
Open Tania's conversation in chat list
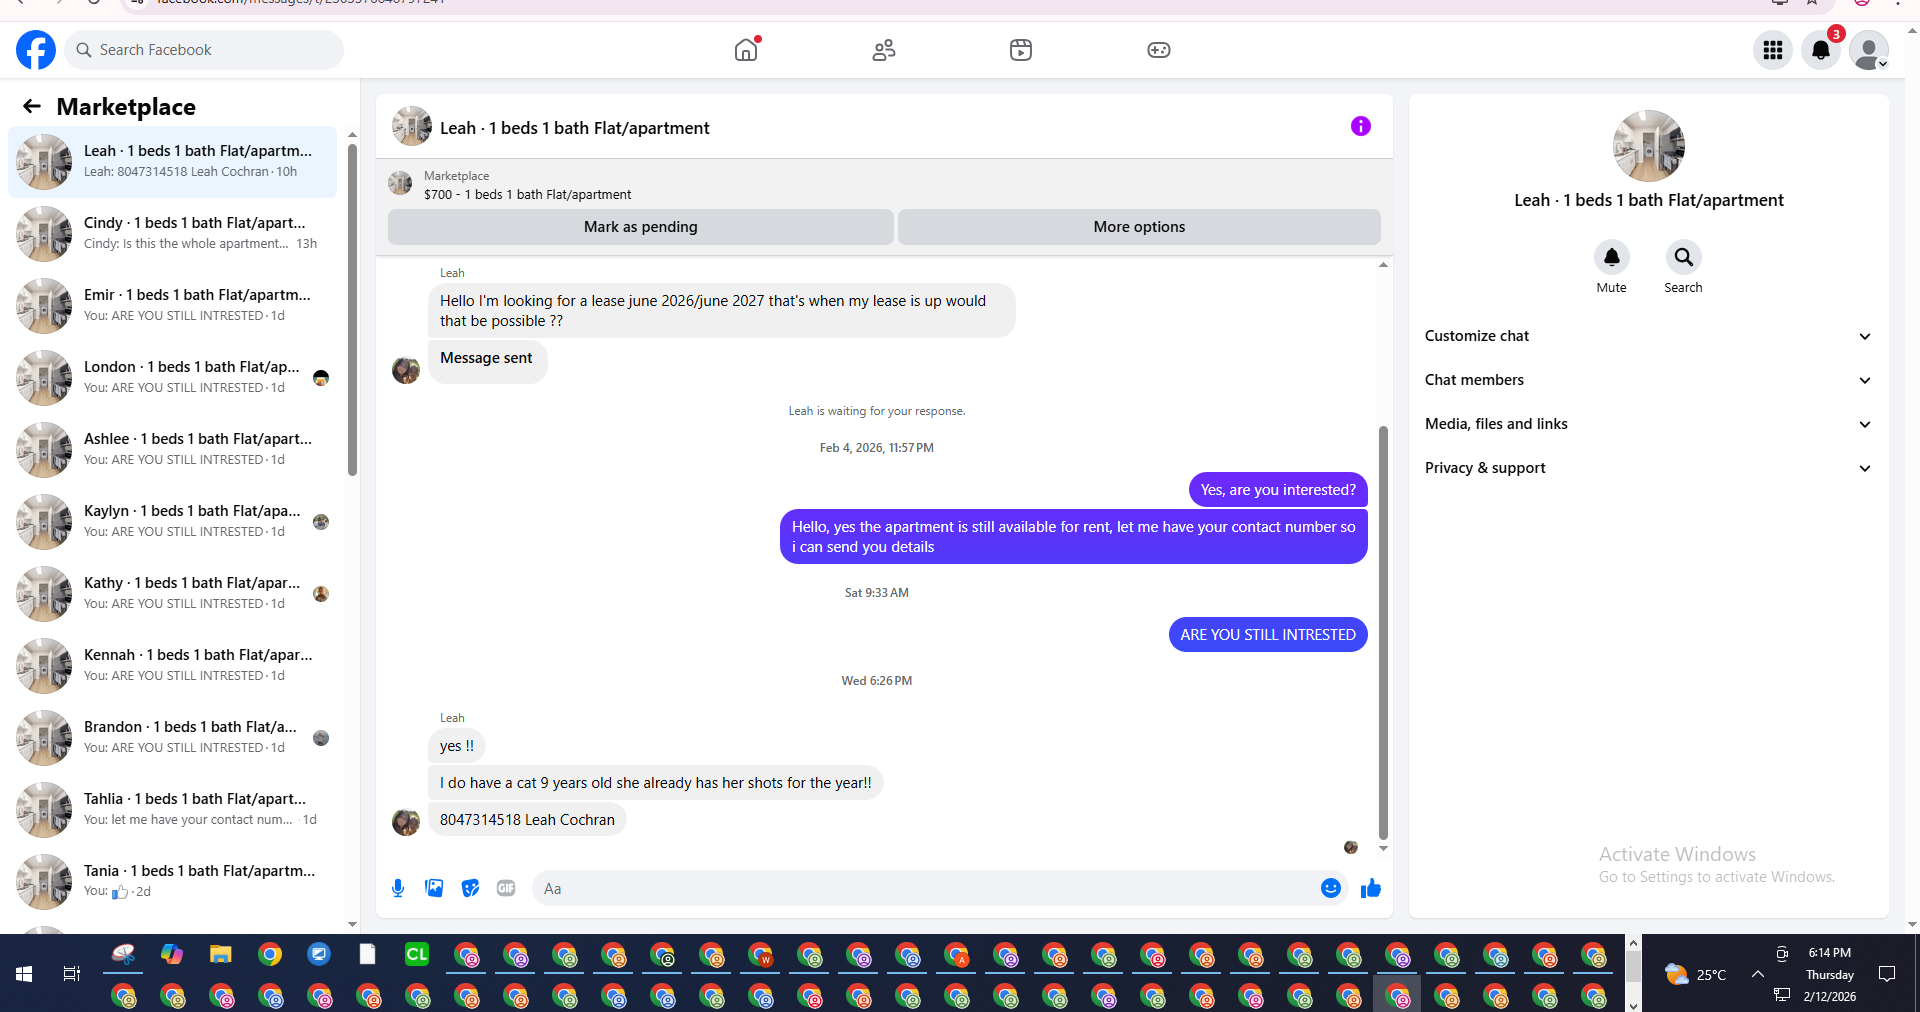[173, 882]
